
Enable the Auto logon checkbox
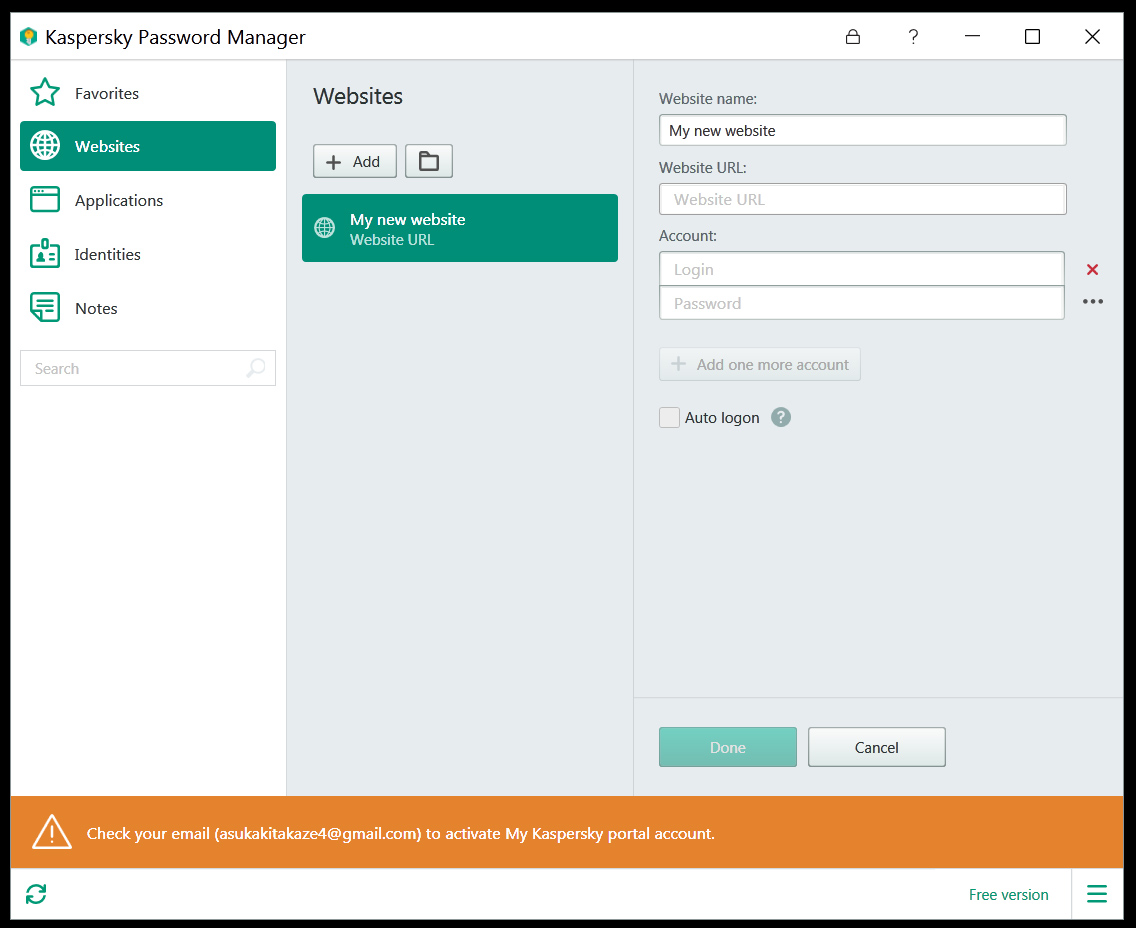pyautogui.click(x=669, y=417)
